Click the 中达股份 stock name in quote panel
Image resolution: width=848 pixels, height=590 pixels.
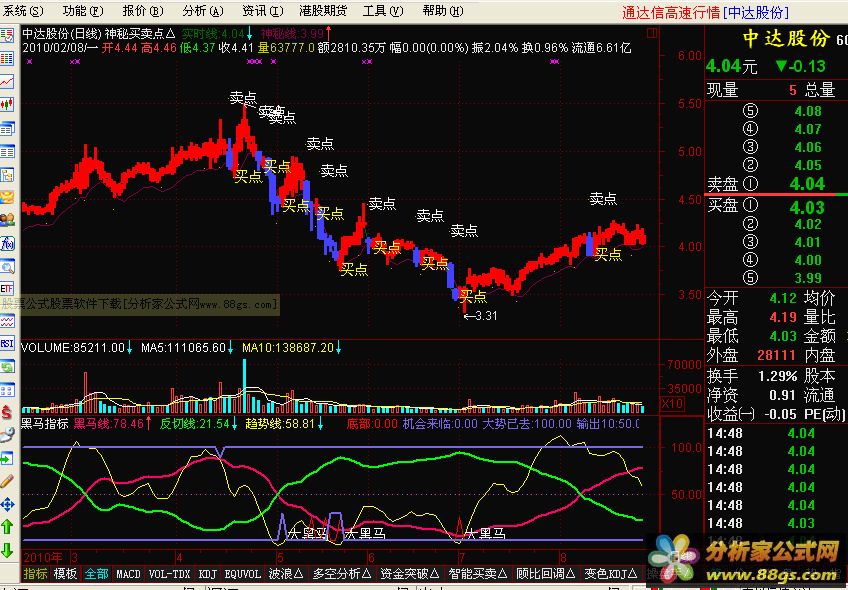click(x=786, y=38)
